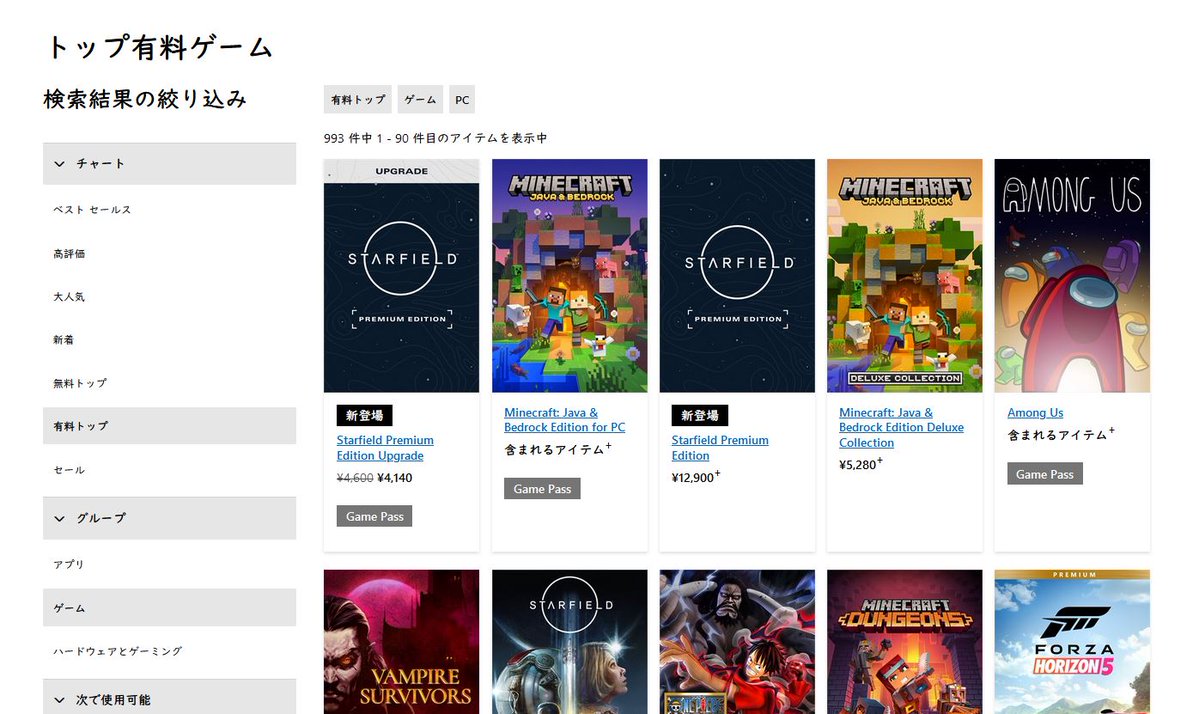This screenshot has width=1199, height=714.
Task: Select ベスト セールス chart filter
Action: tap(92, 209)
